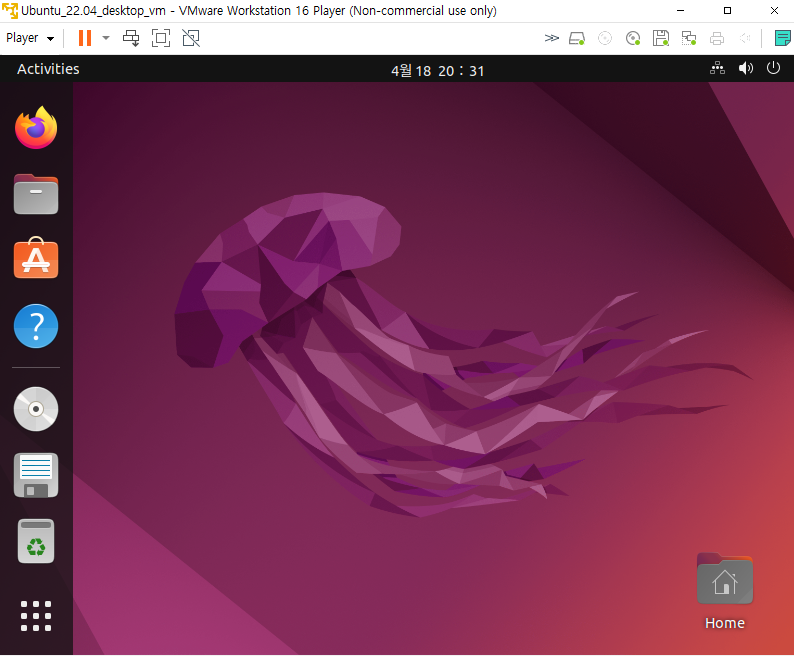Open the VMware message log icon
This screenshot has width=794, height=656.
[x=782, y=38]
